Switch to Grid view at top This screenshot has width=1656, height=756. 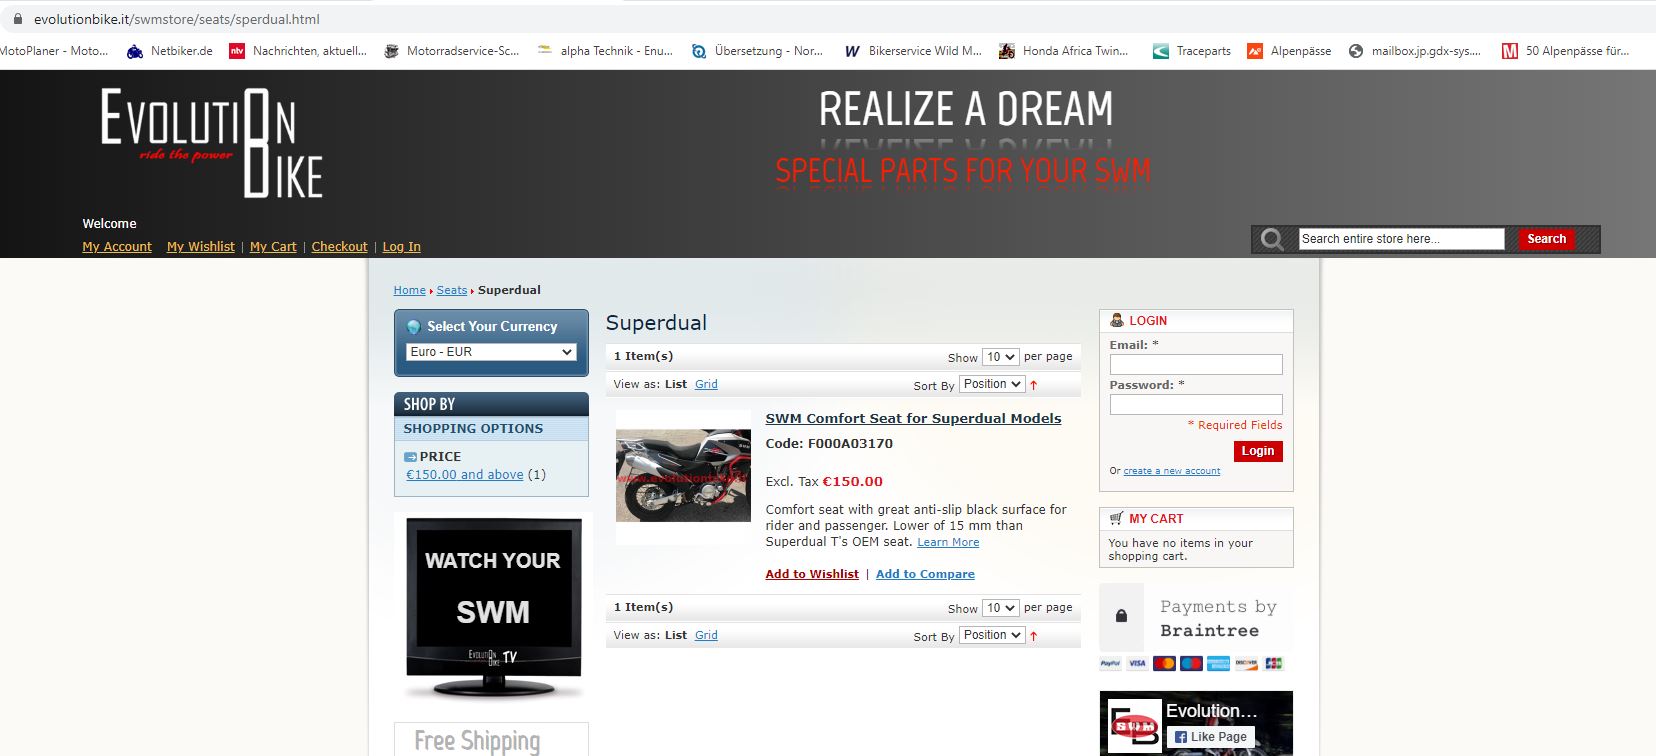click(706, 384)
